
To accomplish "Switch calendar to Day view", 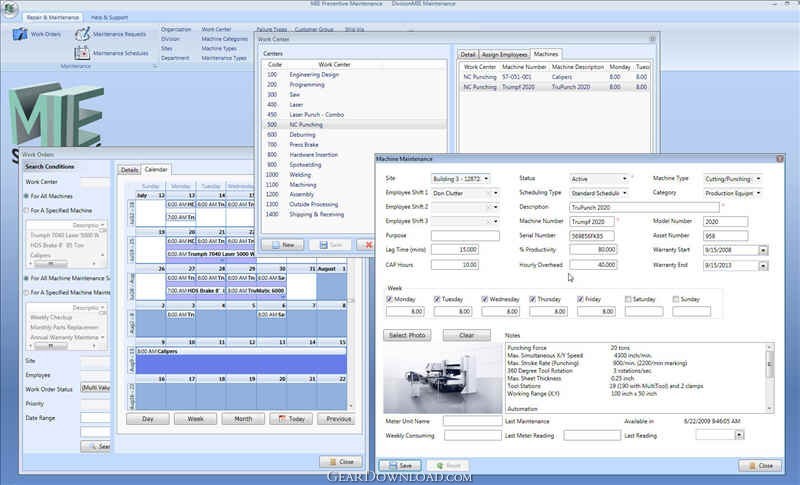I will [148, 419].
